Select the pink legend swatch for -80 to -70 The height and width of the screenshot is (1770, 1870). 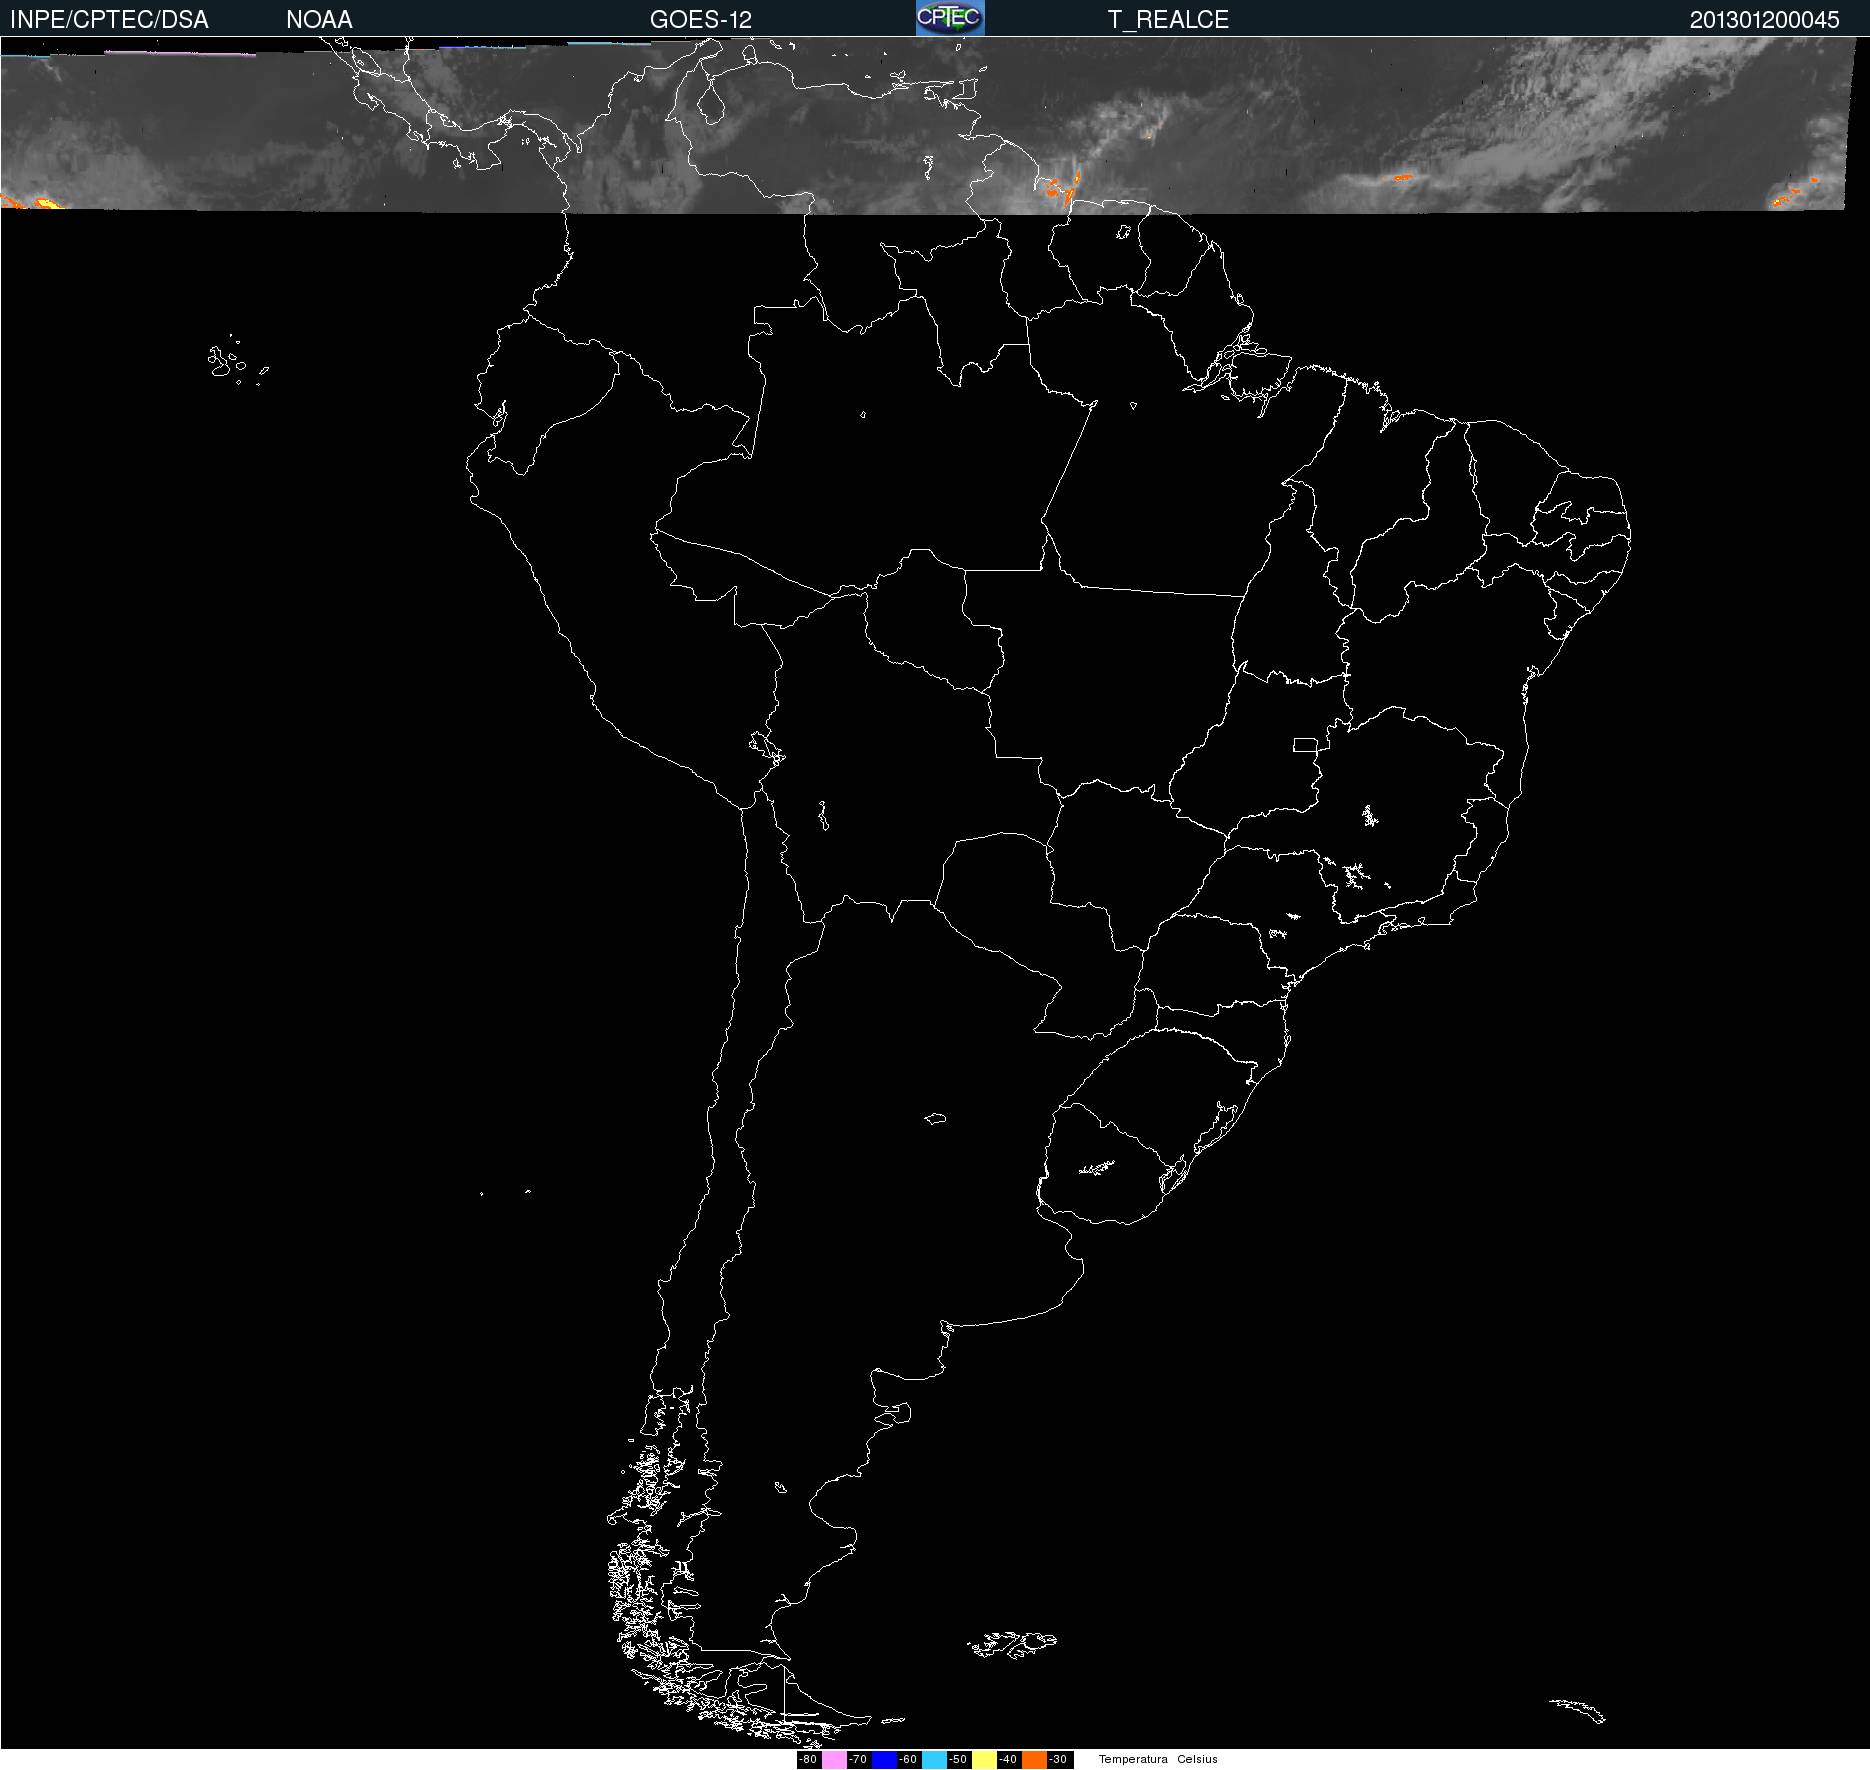click(x=834, y=1759)
